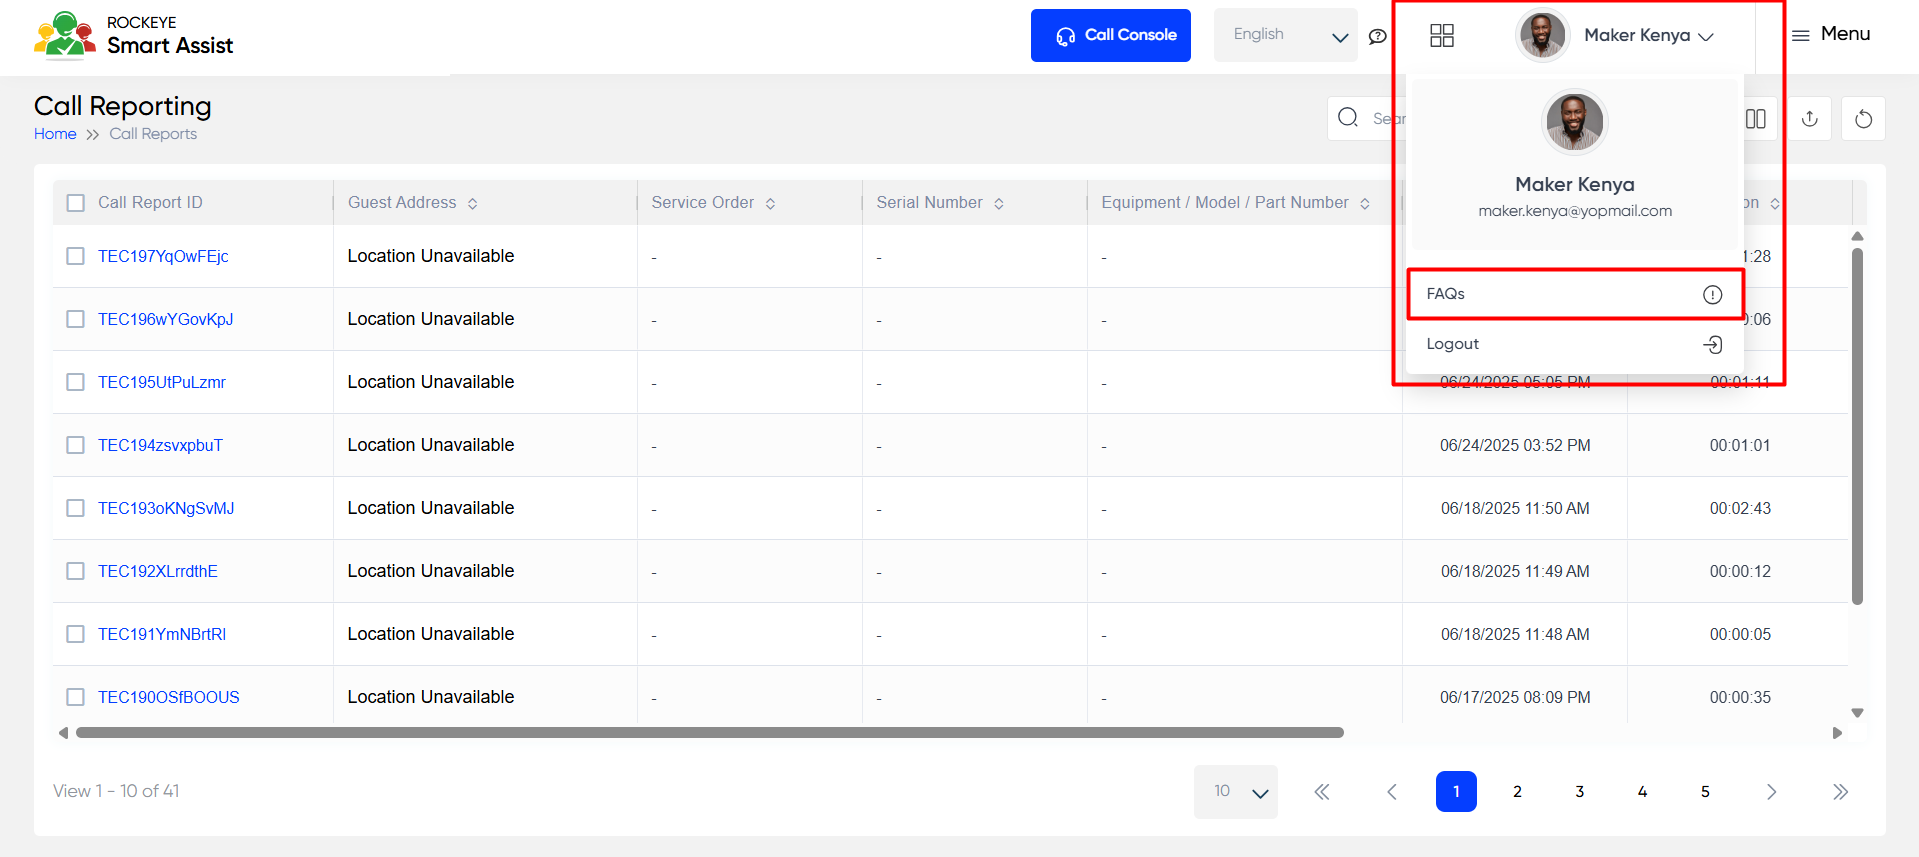Image resolution: width=1919 pixels, height=857 pixels.
Task: Open the Call Console
Action: point(1110,35)
